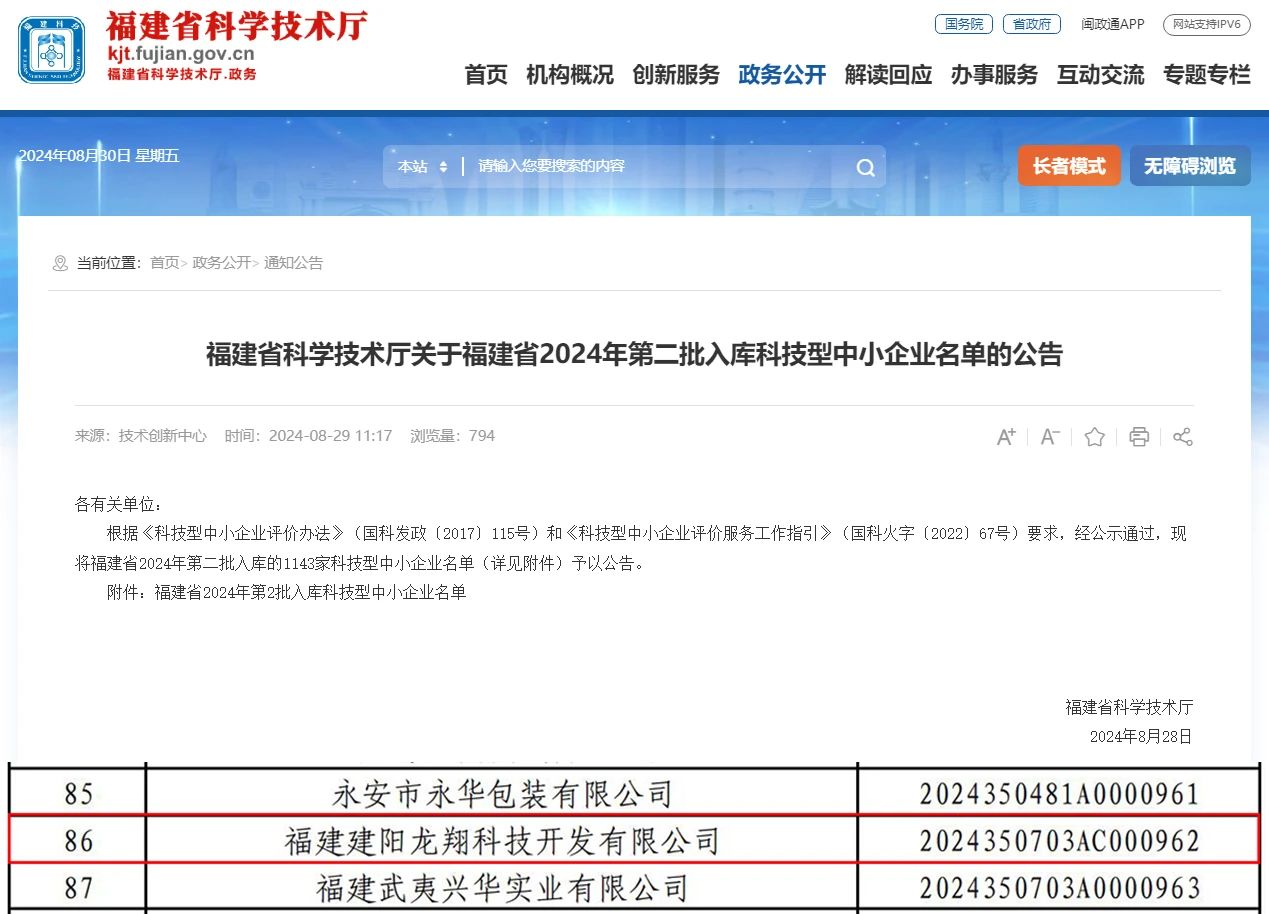Share the article using the share icon
This screenshot has width=1269, height=914.
coord(1182,437)
